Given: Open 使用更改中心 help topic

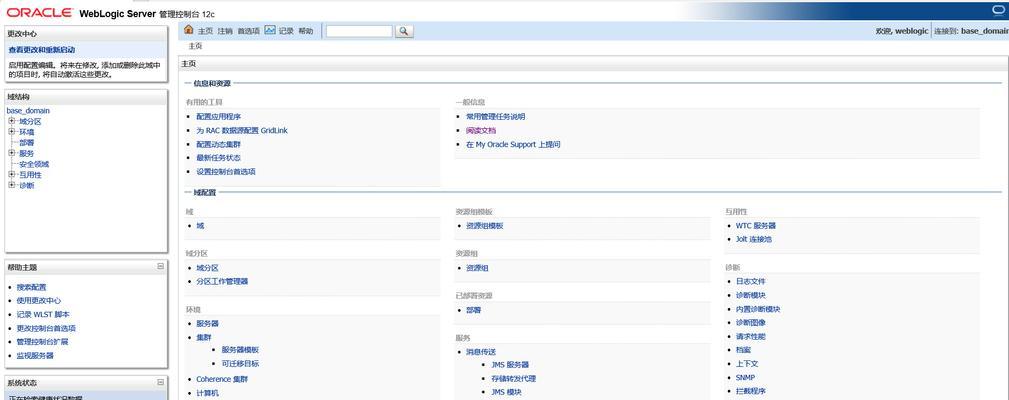Looking at the screenshot, I should 39,300.
